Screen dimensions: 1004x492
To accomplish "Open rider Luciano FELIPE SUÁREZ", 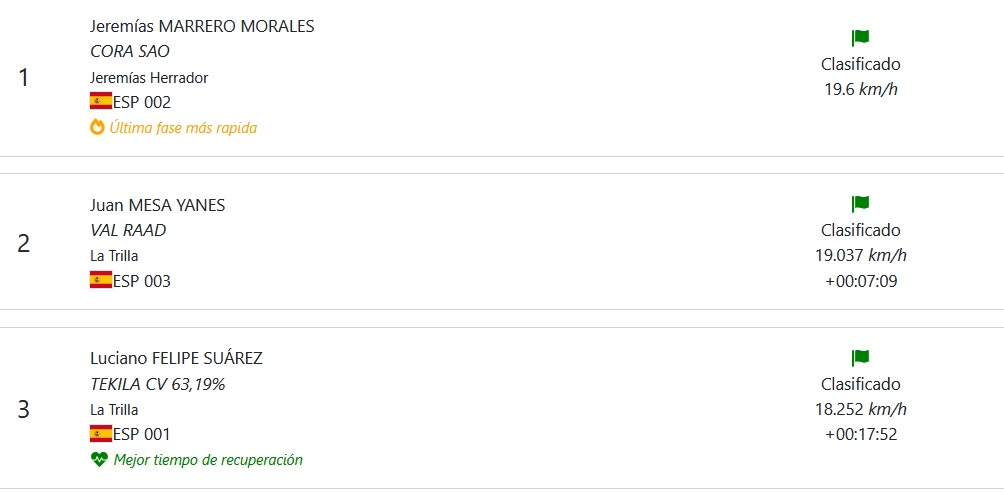I will click(x=176, y=359).
